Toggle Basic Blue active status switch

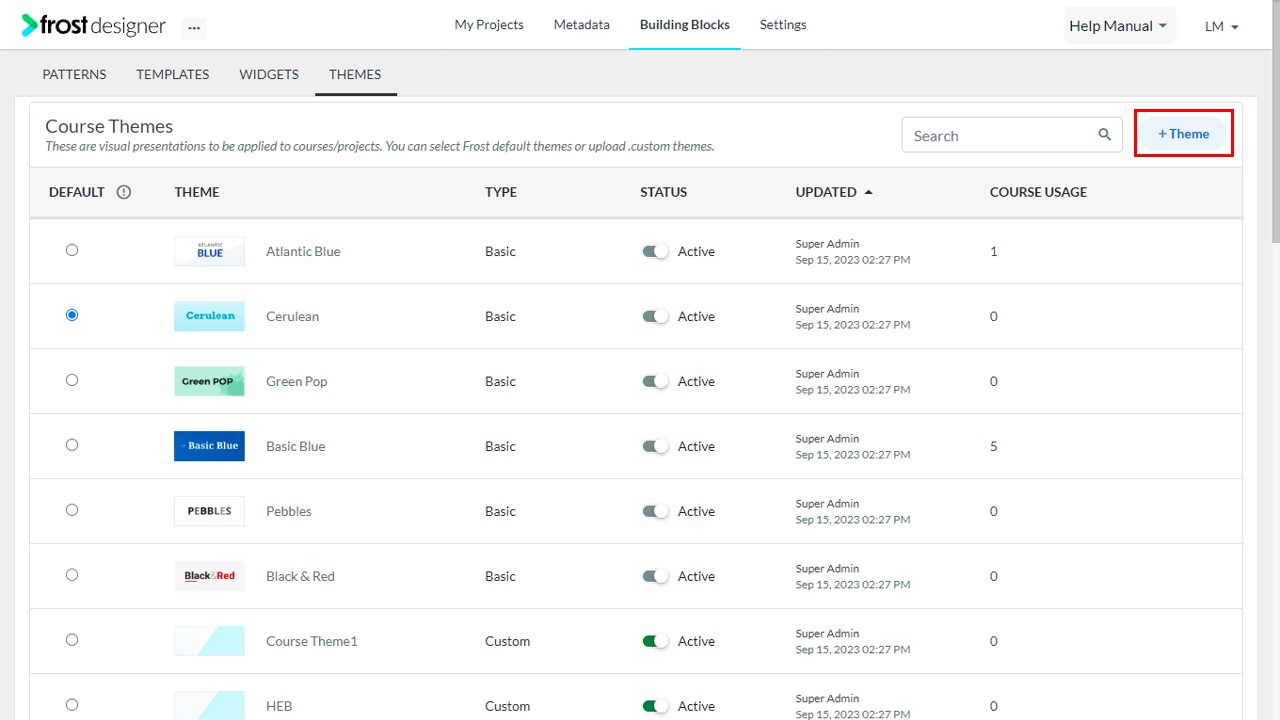pos(655,446)
